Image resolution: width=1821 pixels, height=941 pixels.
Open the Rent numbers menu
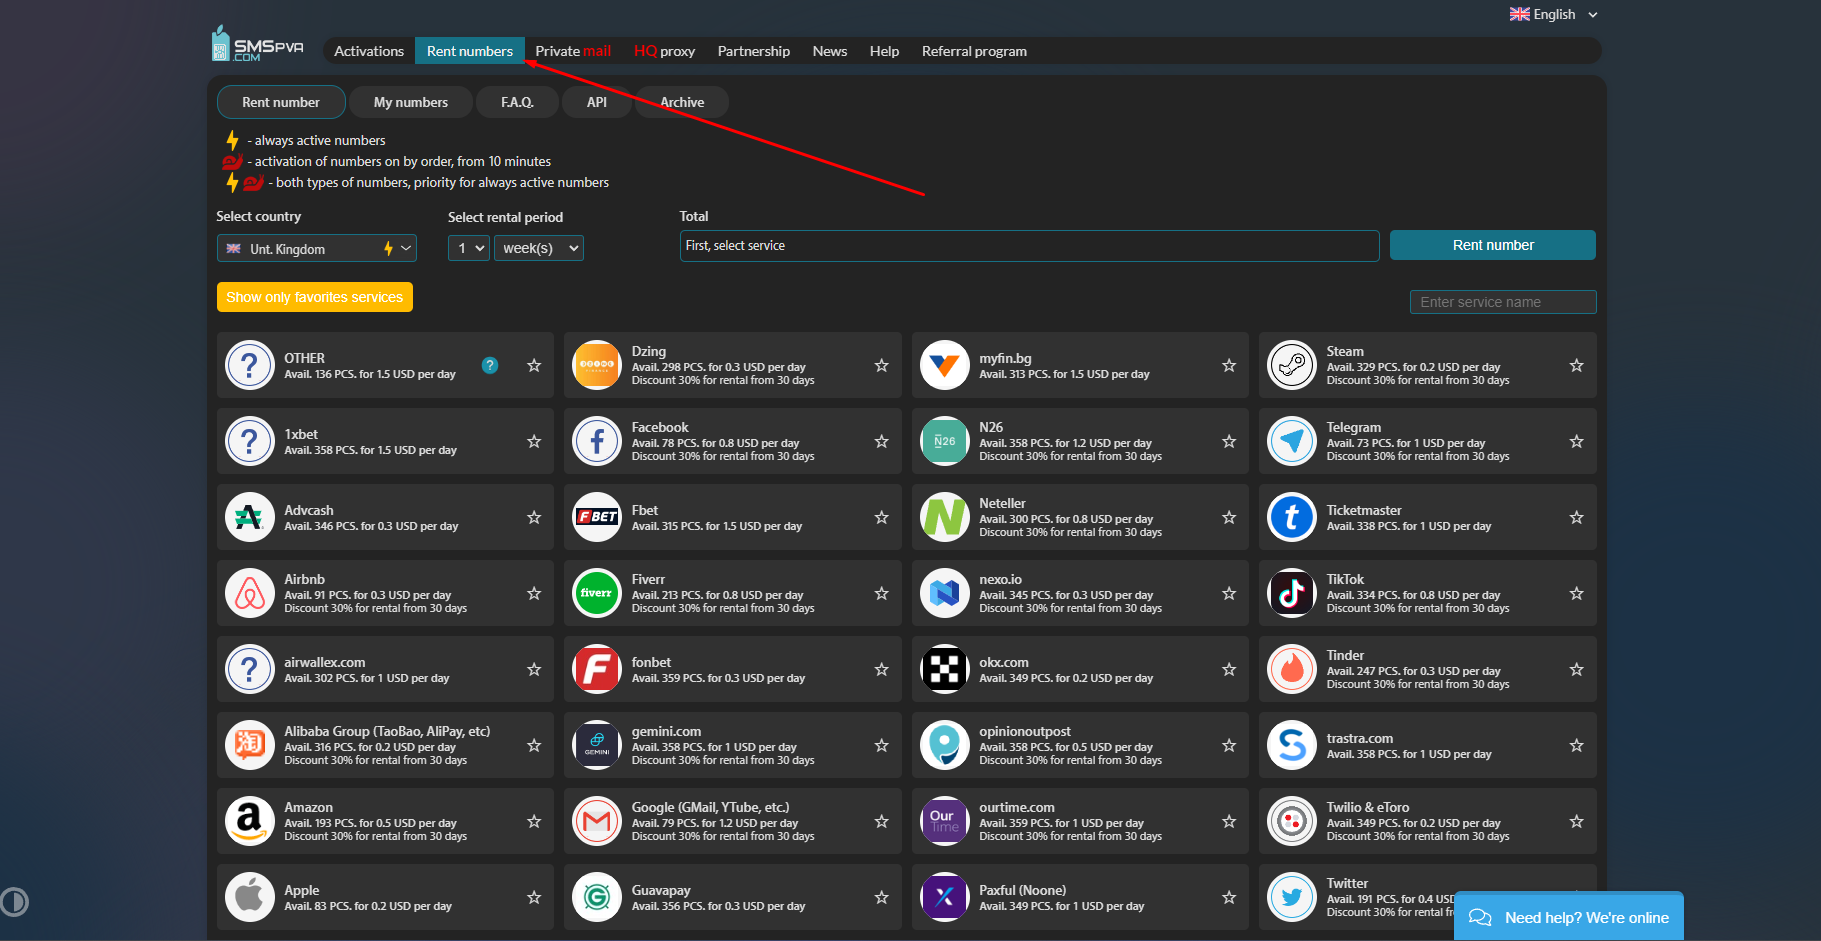click(x=470, y=51)
